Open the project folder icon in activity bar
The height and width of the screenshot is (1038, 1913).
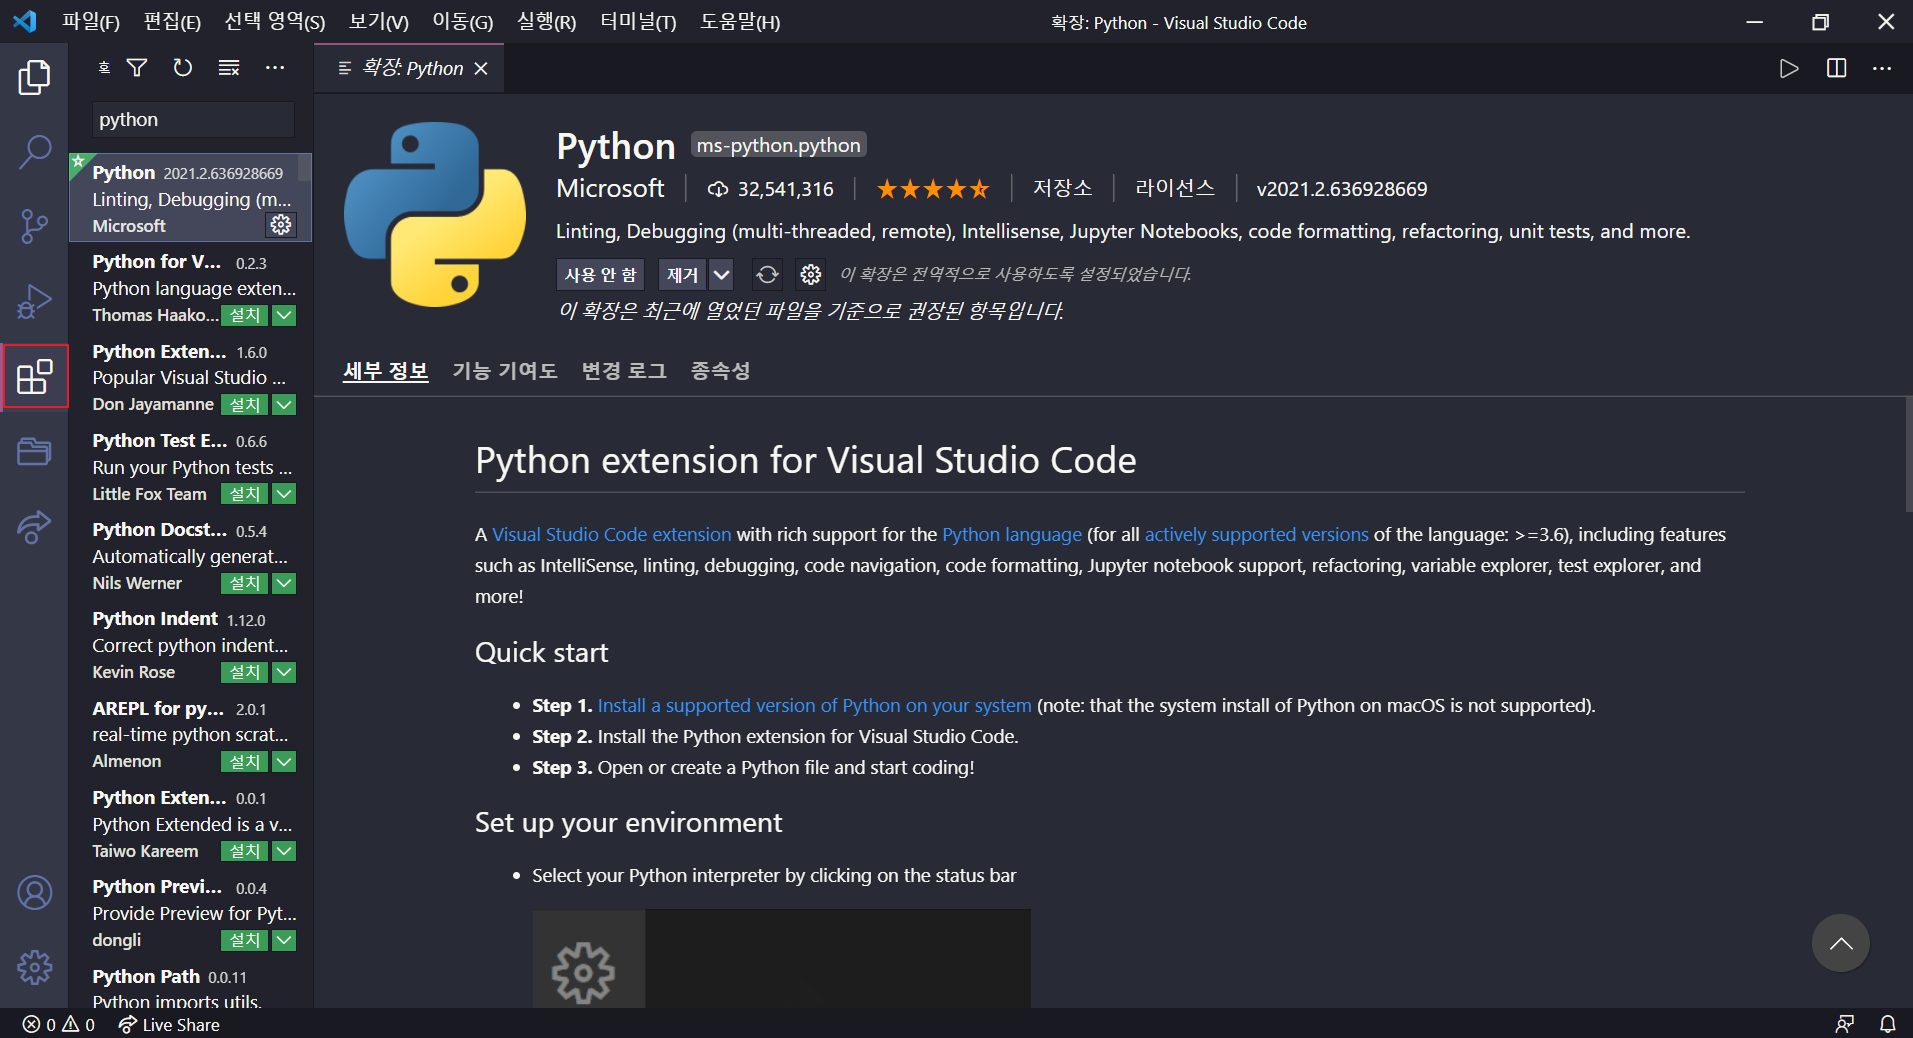34,451
